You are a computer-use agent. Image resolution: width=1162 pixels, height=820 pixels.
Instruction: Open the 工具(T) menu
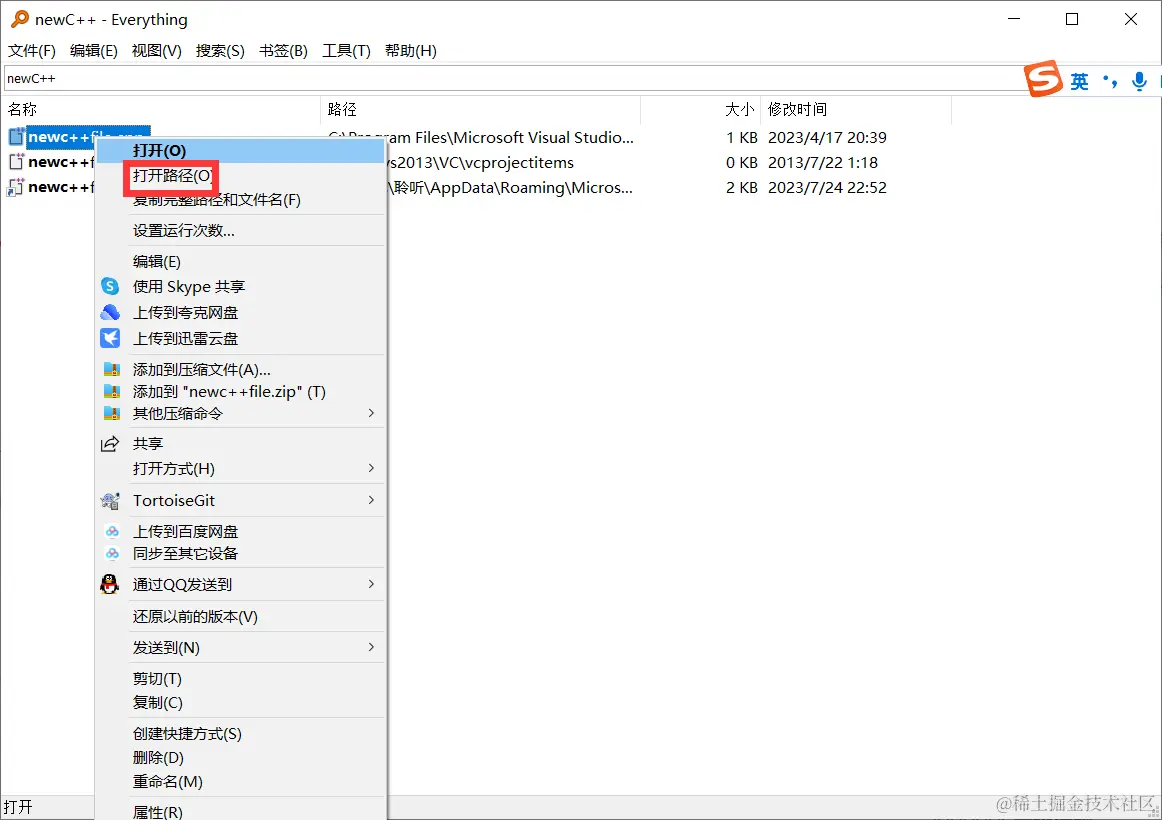pyautogui.click(x=346, y=50)
